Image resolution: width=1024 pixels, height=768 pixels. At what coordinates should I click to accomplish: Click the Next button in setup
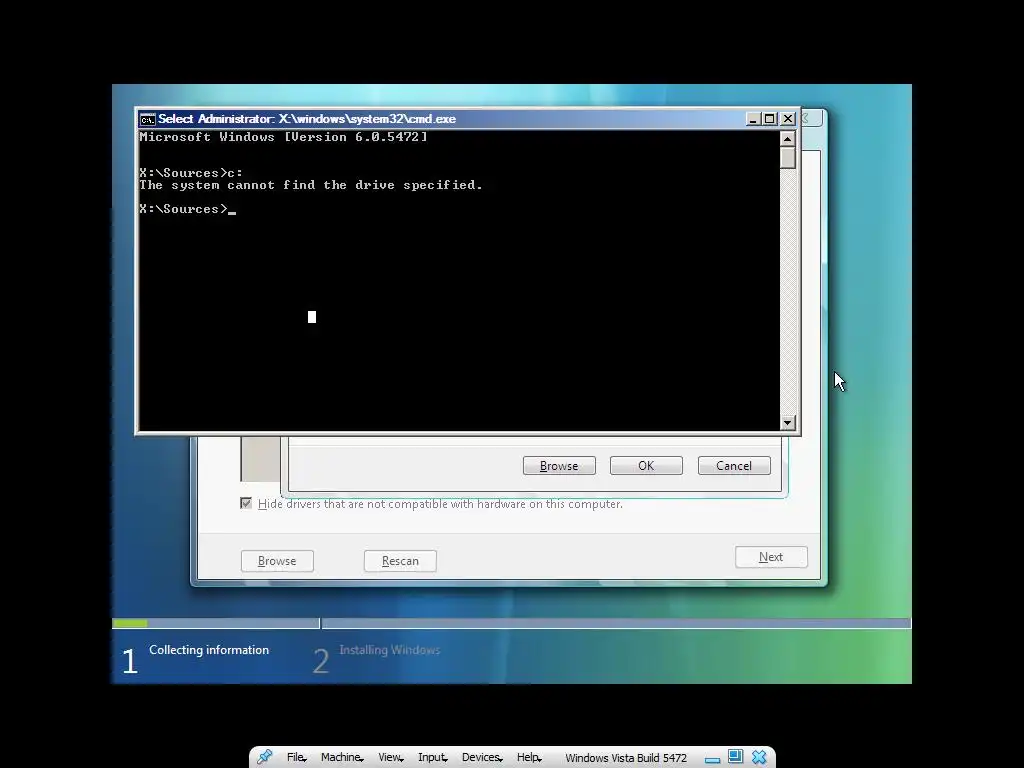click(771, 557)
